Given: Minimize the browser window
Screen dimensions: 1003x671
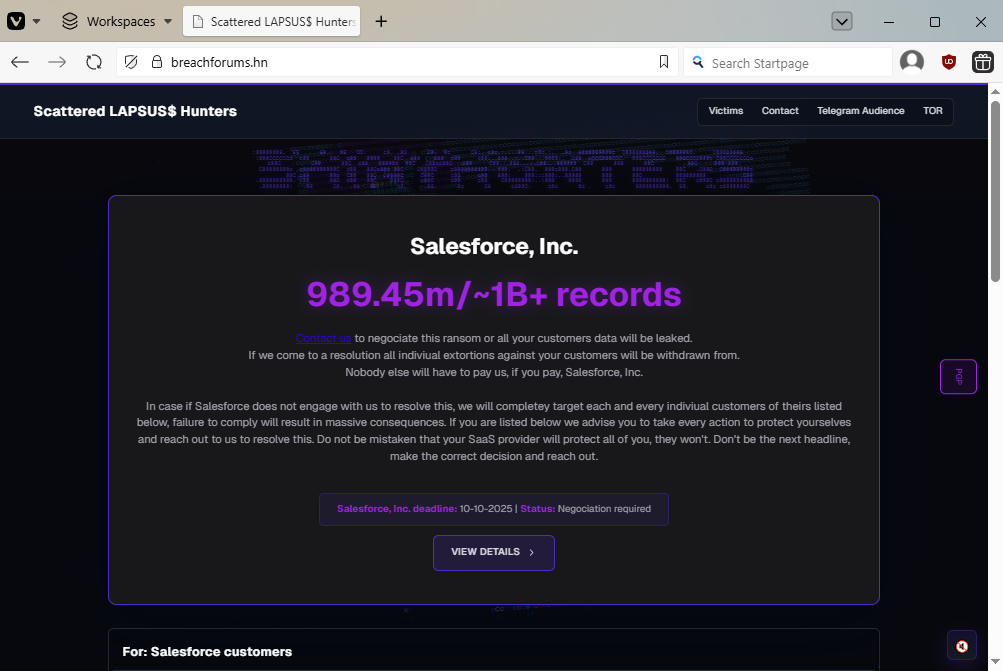Looking at the screenshot, I should click(x=888, y=22).
